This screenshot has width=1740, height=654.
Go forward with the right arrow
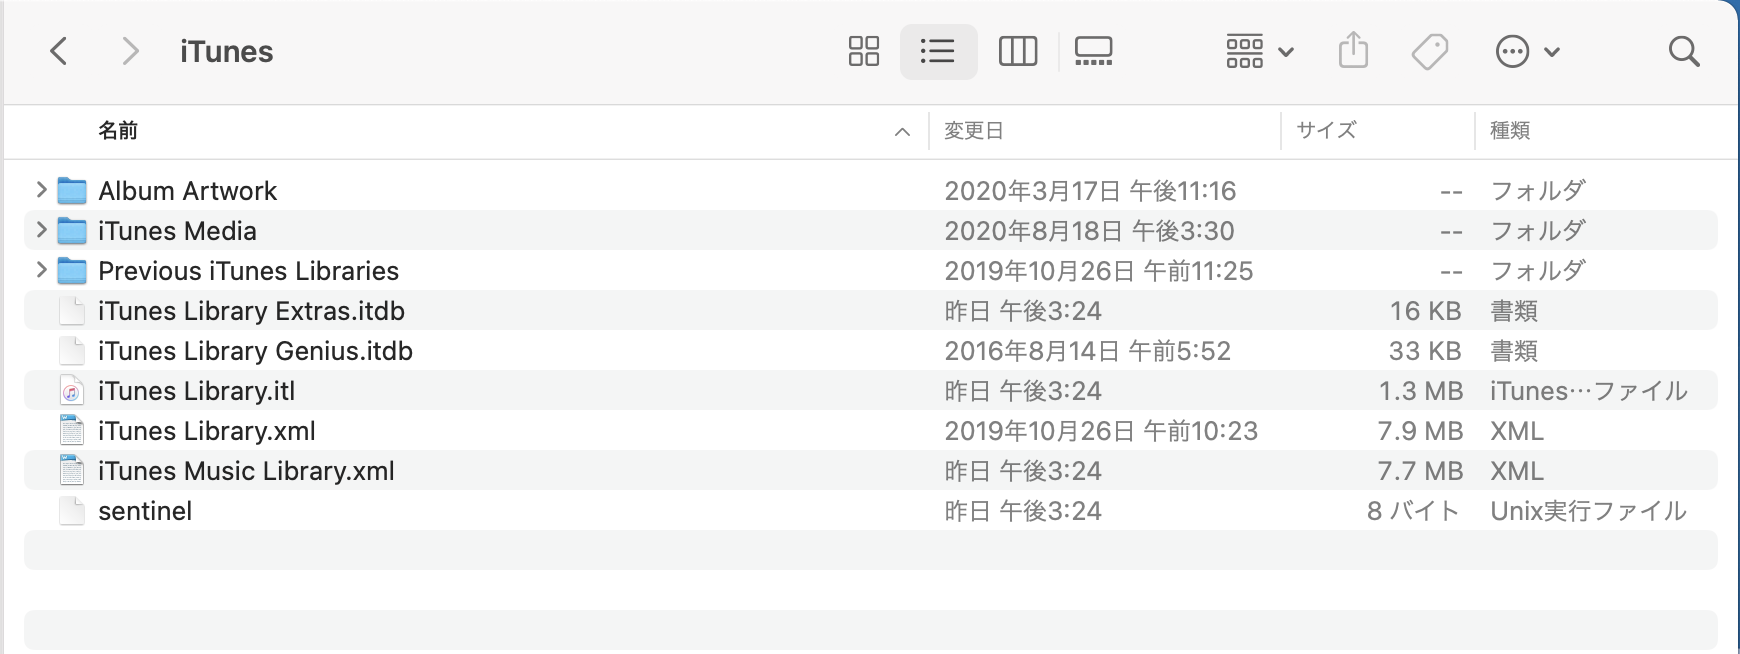tap(129, 51)
